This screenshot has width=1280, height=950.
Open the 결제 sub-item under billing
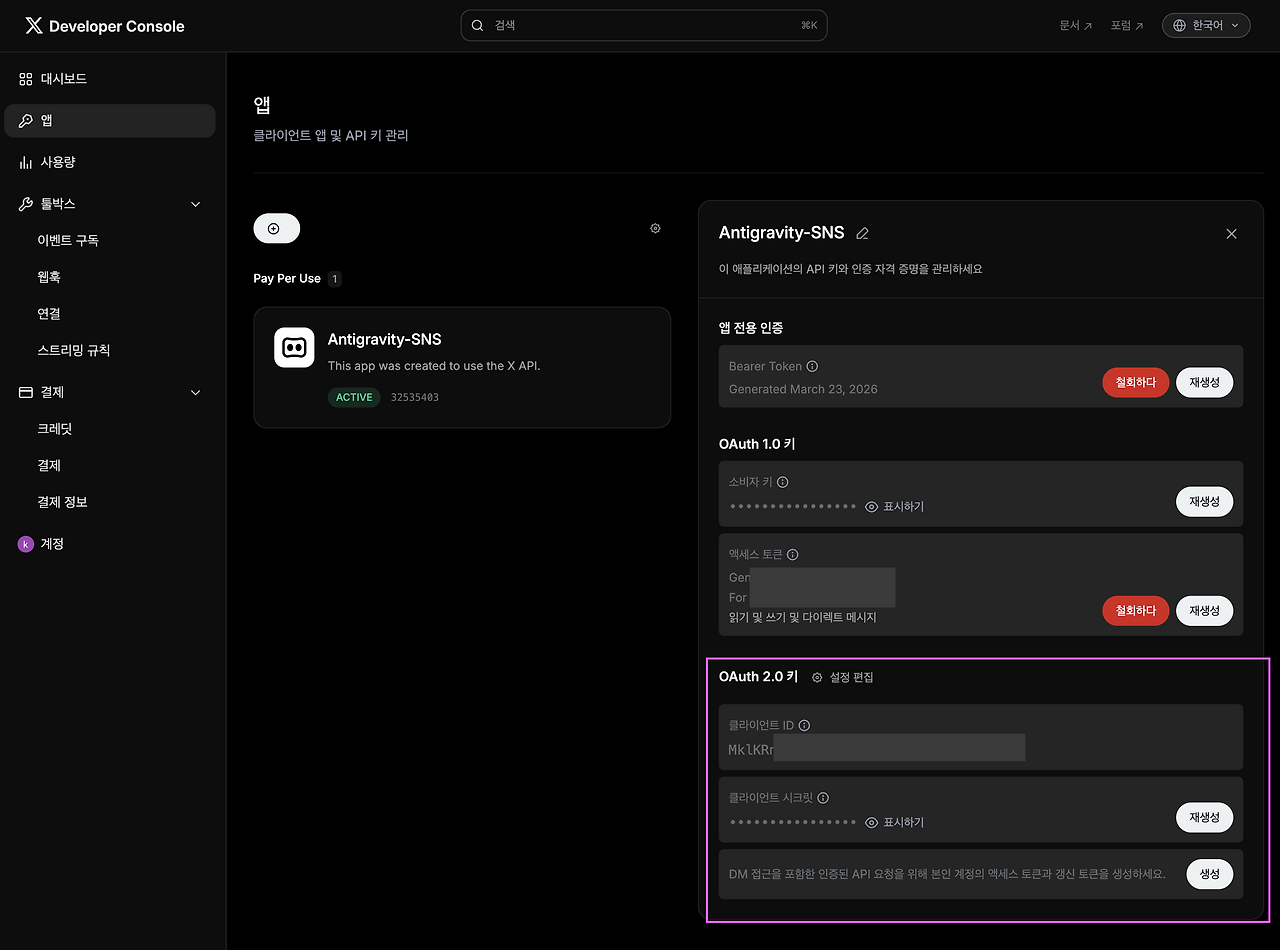tap(49, 466)
